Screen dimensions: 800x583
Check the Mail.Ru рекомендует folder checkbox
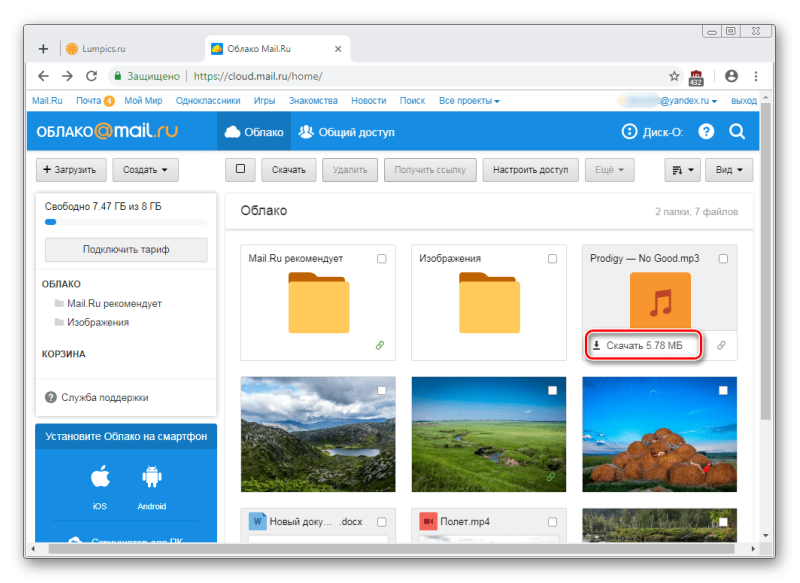(x=382, y=259)
